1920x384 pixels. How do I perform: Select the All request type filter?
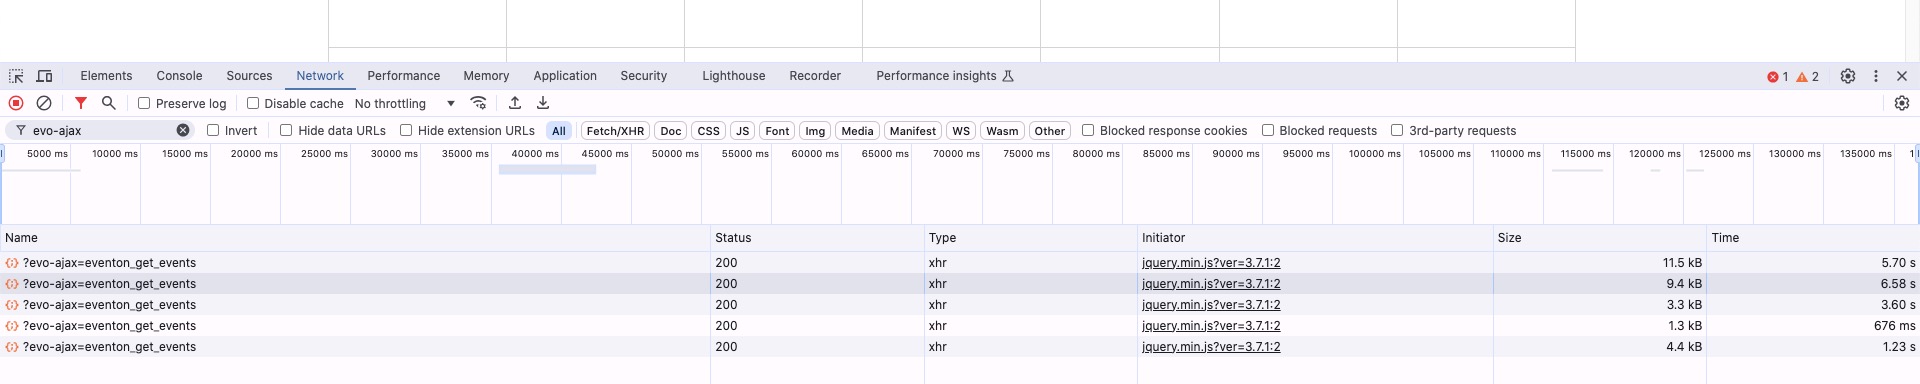559,131
